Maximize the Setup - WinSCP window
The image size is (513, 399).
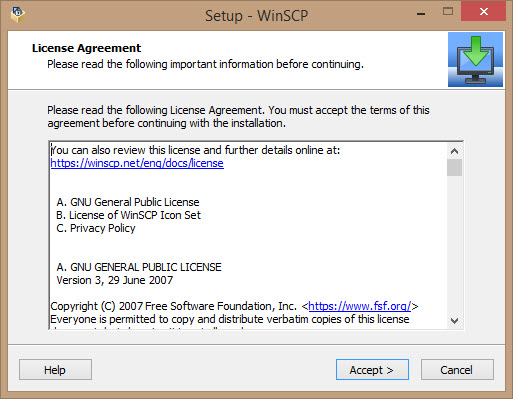[448, 12]
